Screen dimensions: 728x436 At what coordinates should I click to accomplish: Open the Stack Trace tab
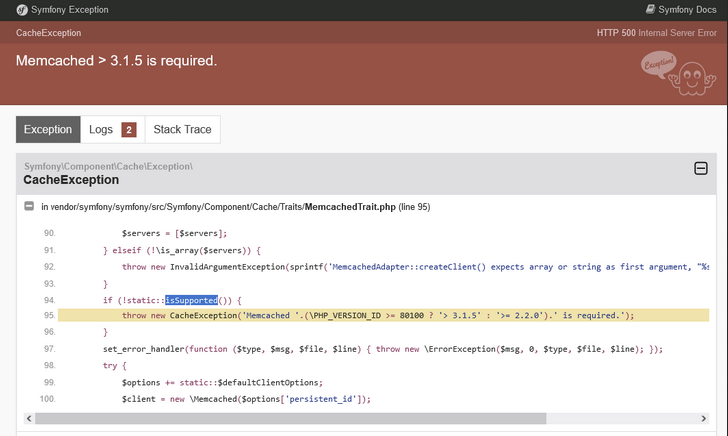click(x=182, y=130)
